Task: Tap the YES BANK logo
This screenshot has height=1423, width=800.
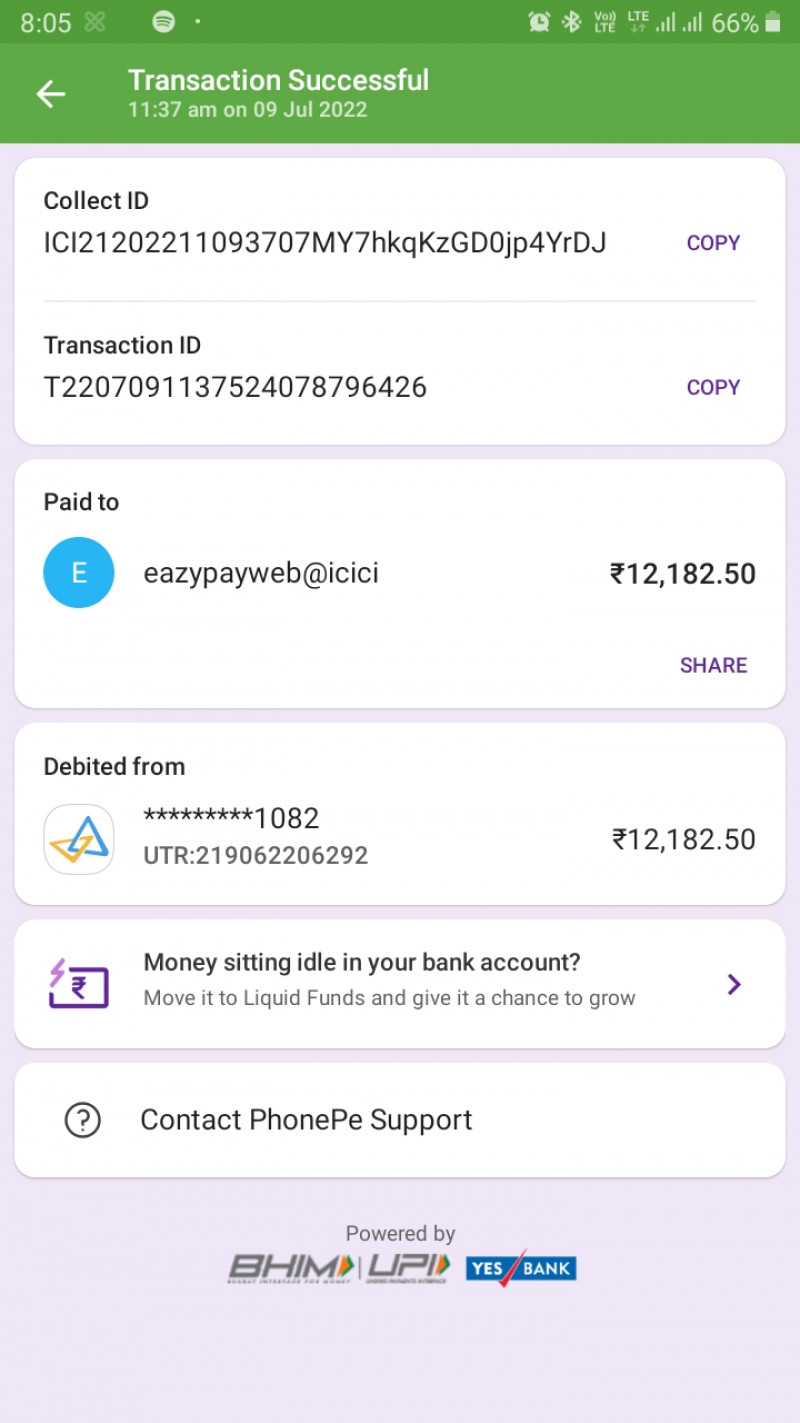Action: pyautogui.click(x=521, y=1268)
